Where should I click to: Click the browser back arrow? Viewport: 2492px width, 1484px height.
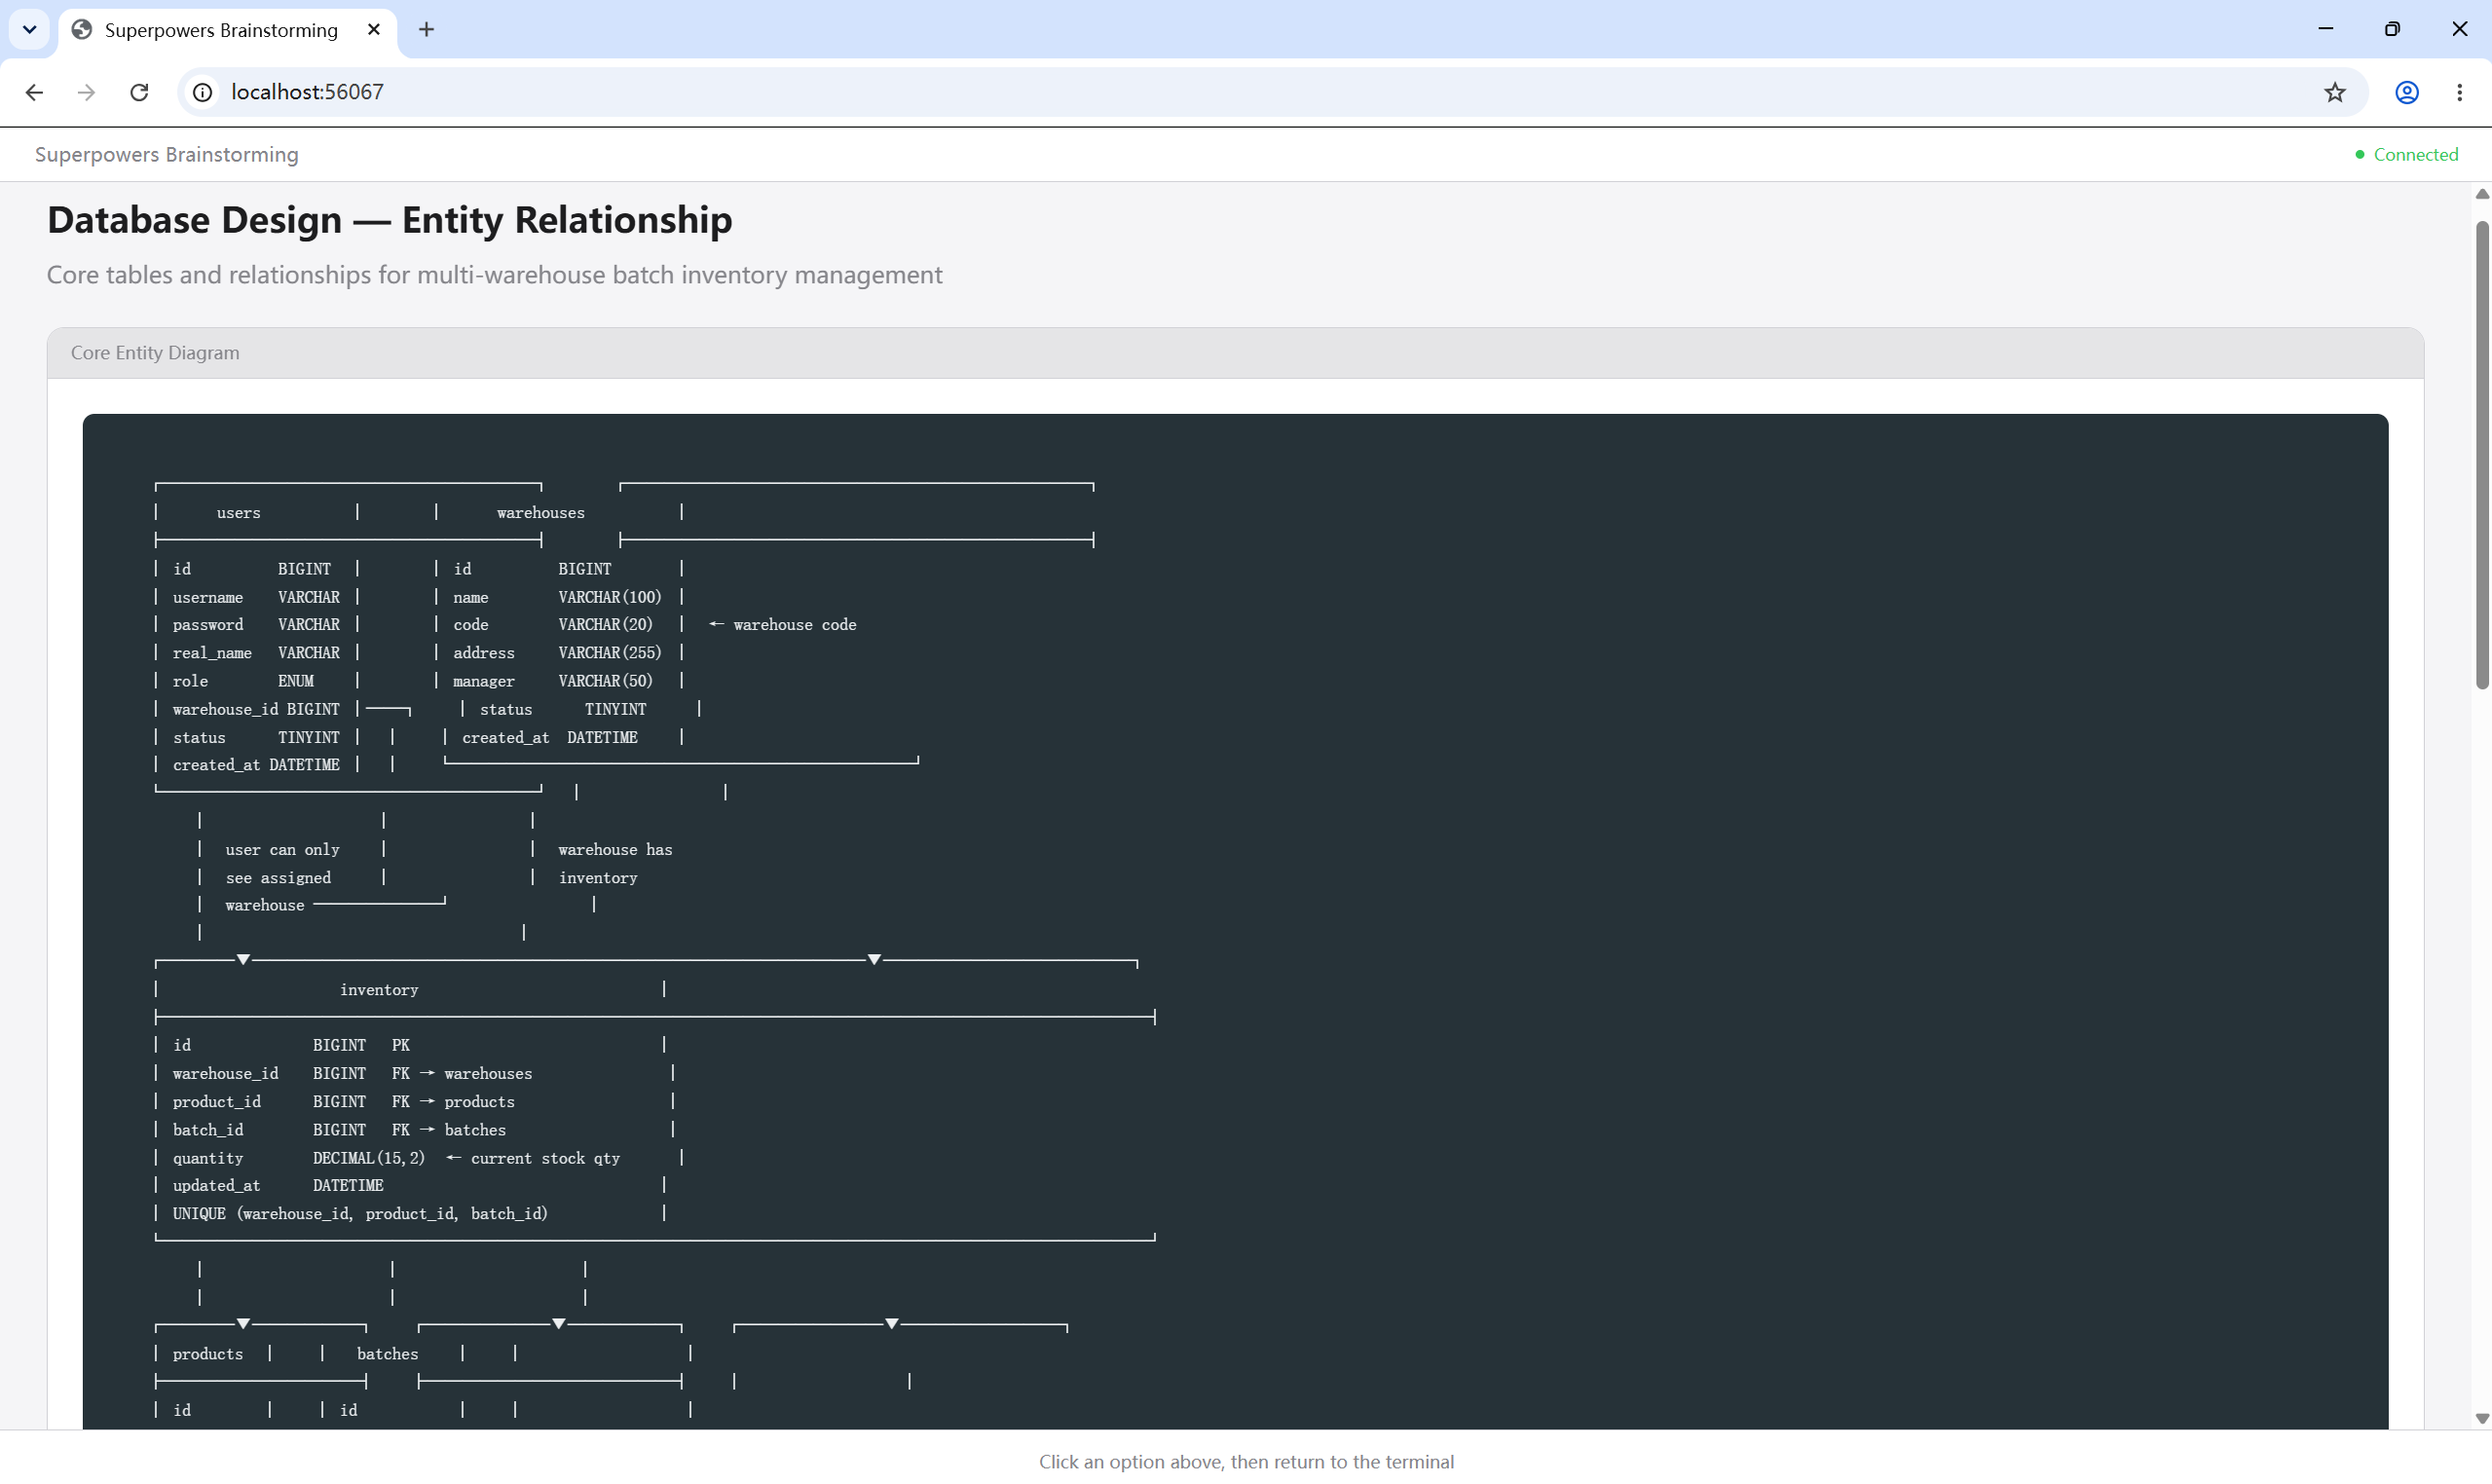point(34,92)
